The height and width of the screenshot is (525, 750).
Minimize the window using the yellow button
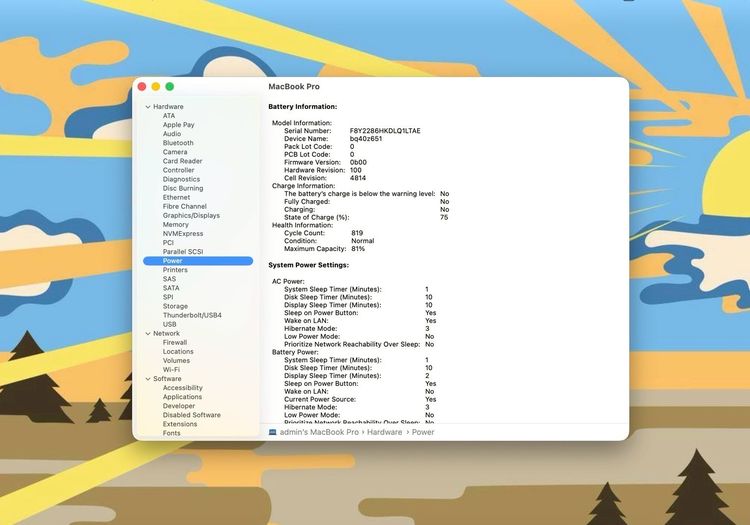[156, 87]
